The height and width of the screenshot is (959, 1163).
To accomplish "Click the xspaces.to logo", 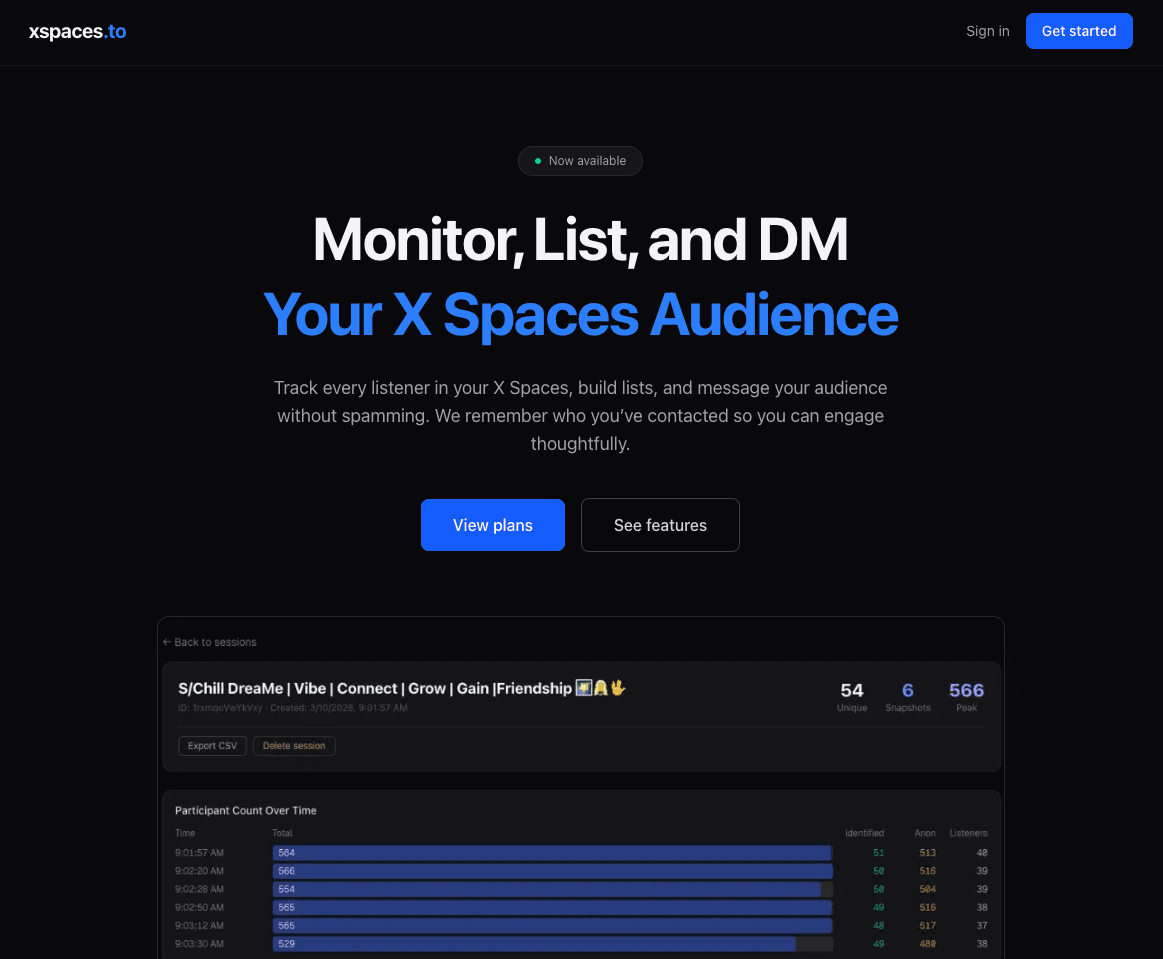I will (x=77, y=31).
